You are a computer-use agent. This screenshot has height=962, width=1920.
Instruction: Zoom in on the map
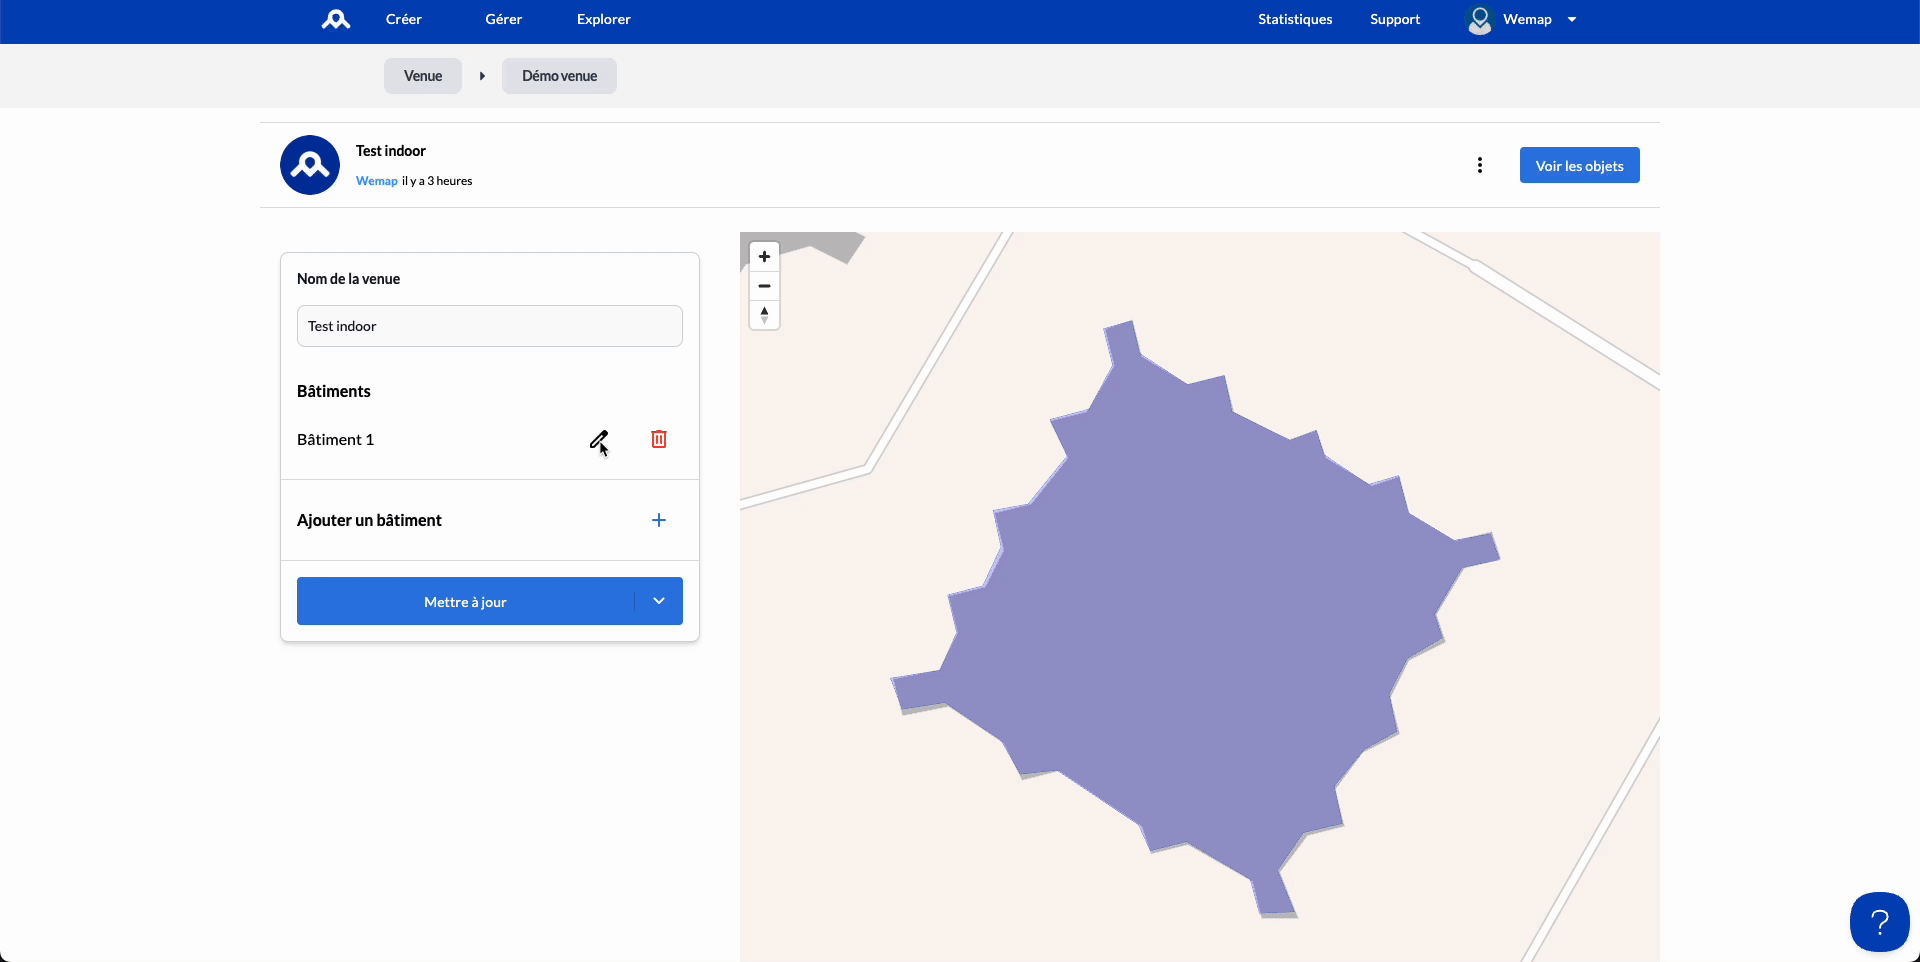point(764,257)
